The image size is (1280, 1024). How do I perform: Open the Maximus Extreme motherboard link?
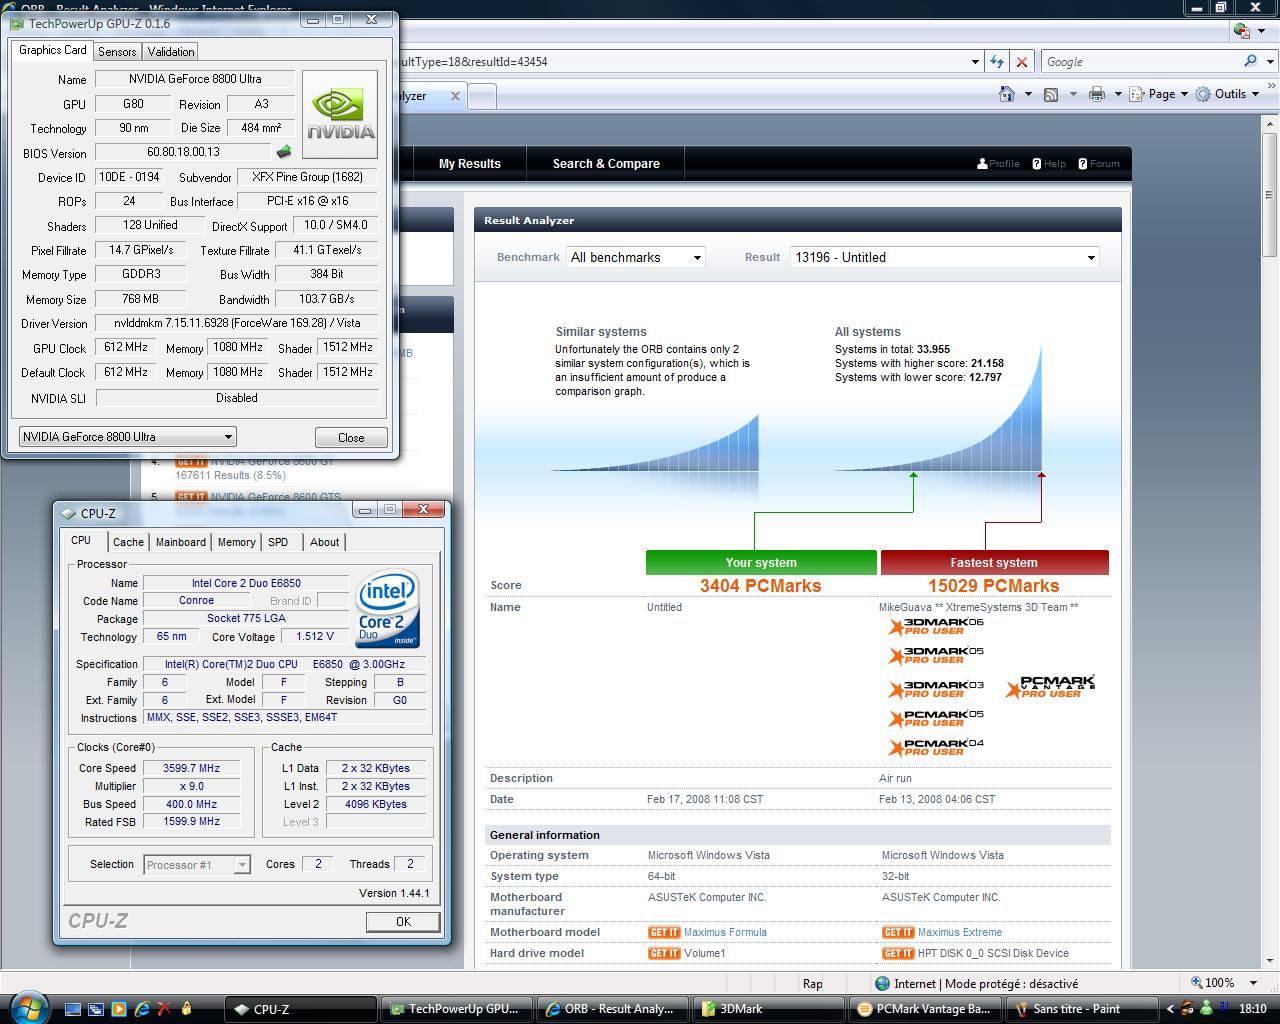(960, 932)
